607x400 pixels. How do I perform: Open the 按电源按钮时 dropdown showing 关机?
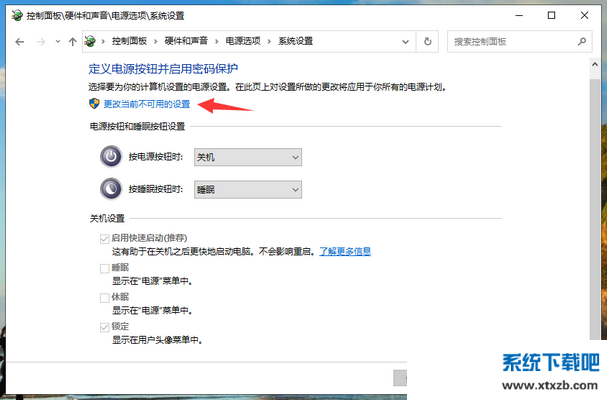(247, 157)
